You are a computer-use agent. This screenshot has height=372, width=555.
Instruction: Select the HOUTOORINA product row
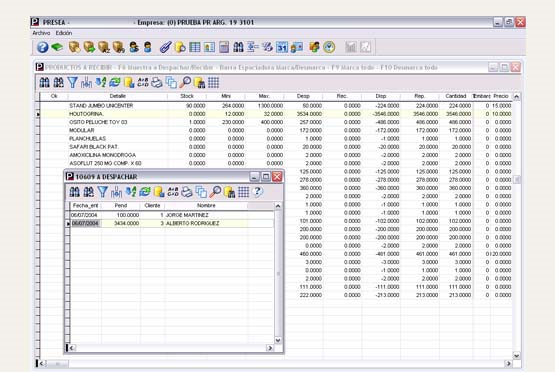[x=276, y=114]
